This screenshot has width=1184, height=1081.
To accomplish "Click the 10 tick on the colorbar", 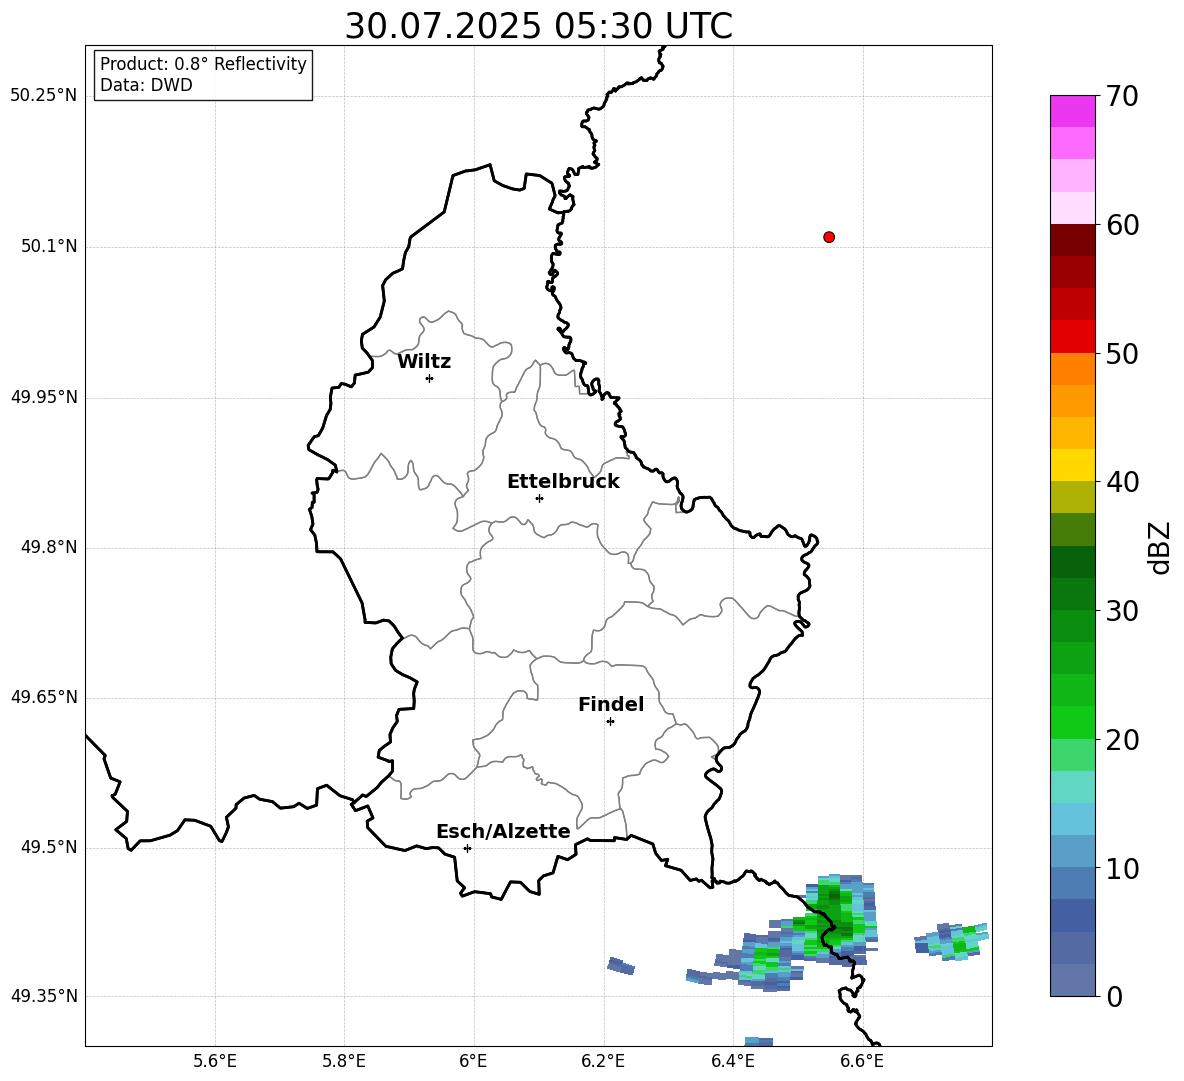I will [x=1122, y=868].
